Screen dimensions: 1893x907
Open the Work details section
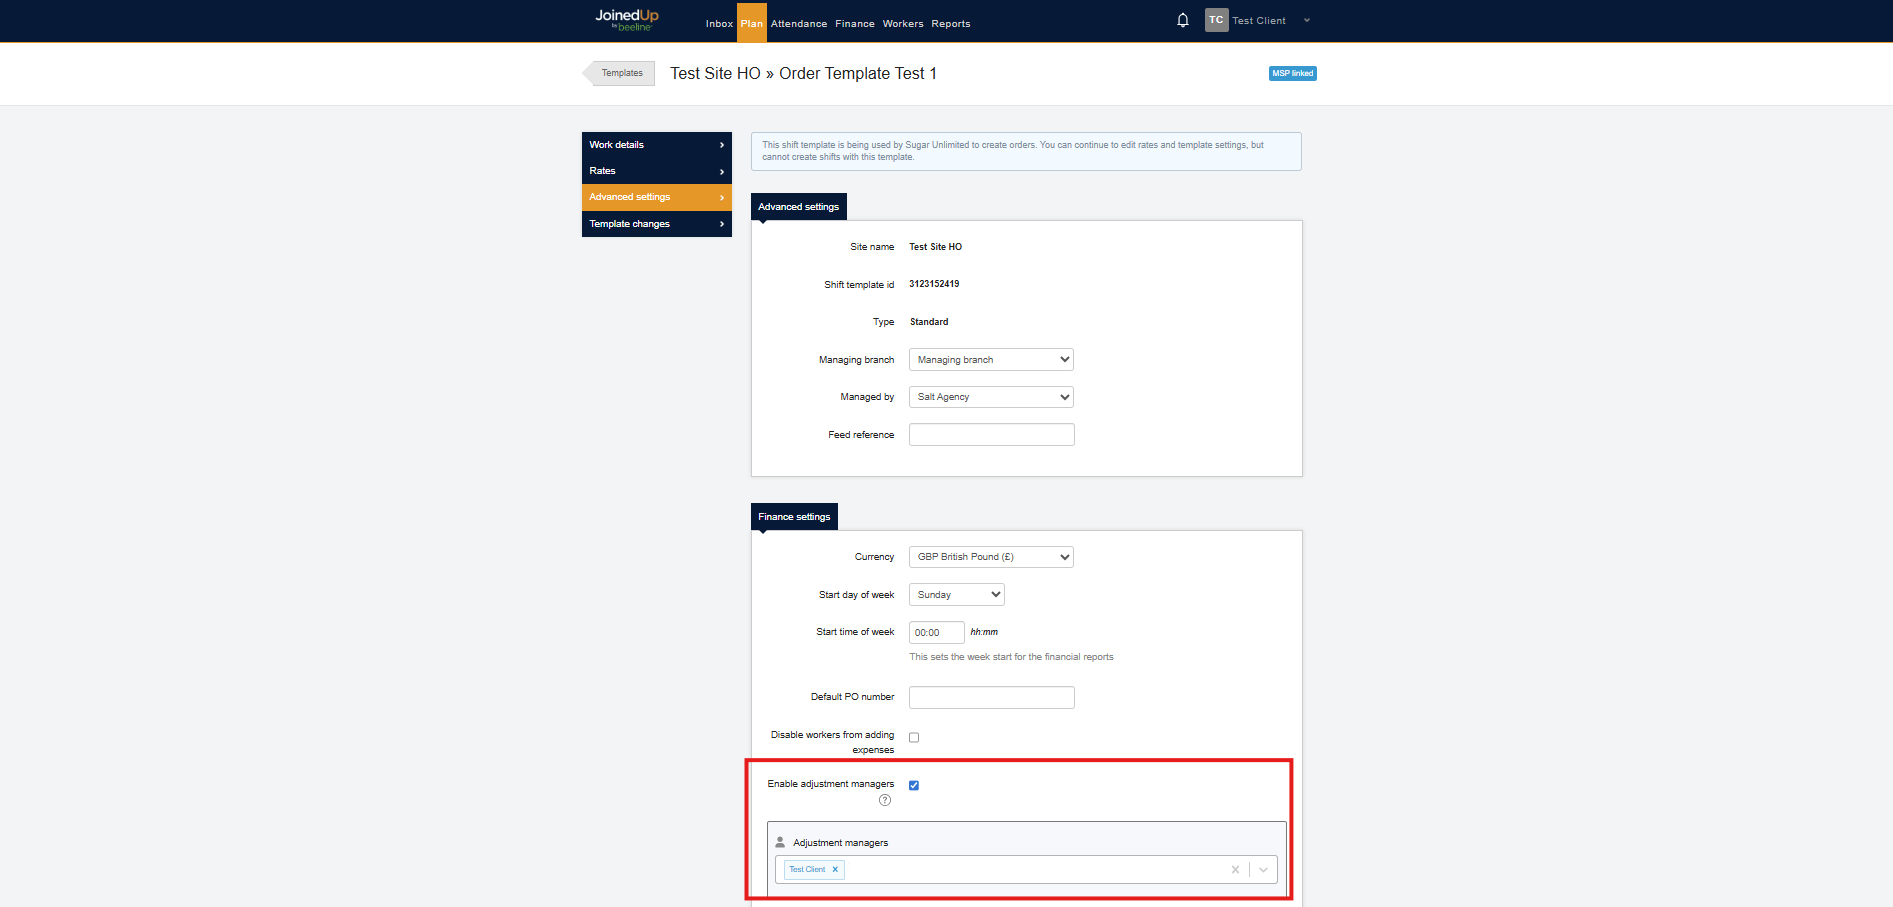coord(656,145)
